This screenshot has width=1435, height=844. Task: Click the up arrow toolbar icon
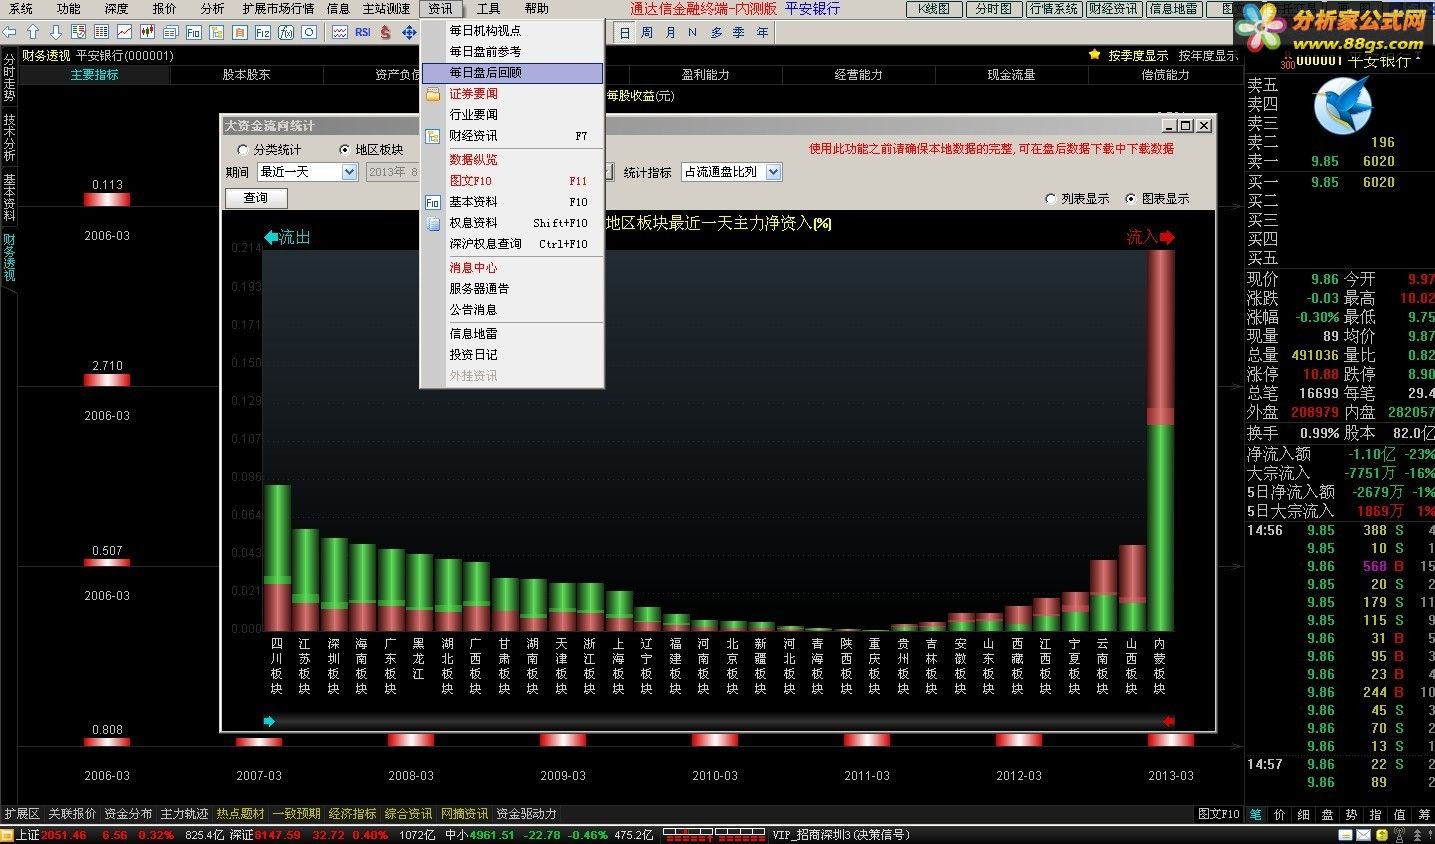33,32
